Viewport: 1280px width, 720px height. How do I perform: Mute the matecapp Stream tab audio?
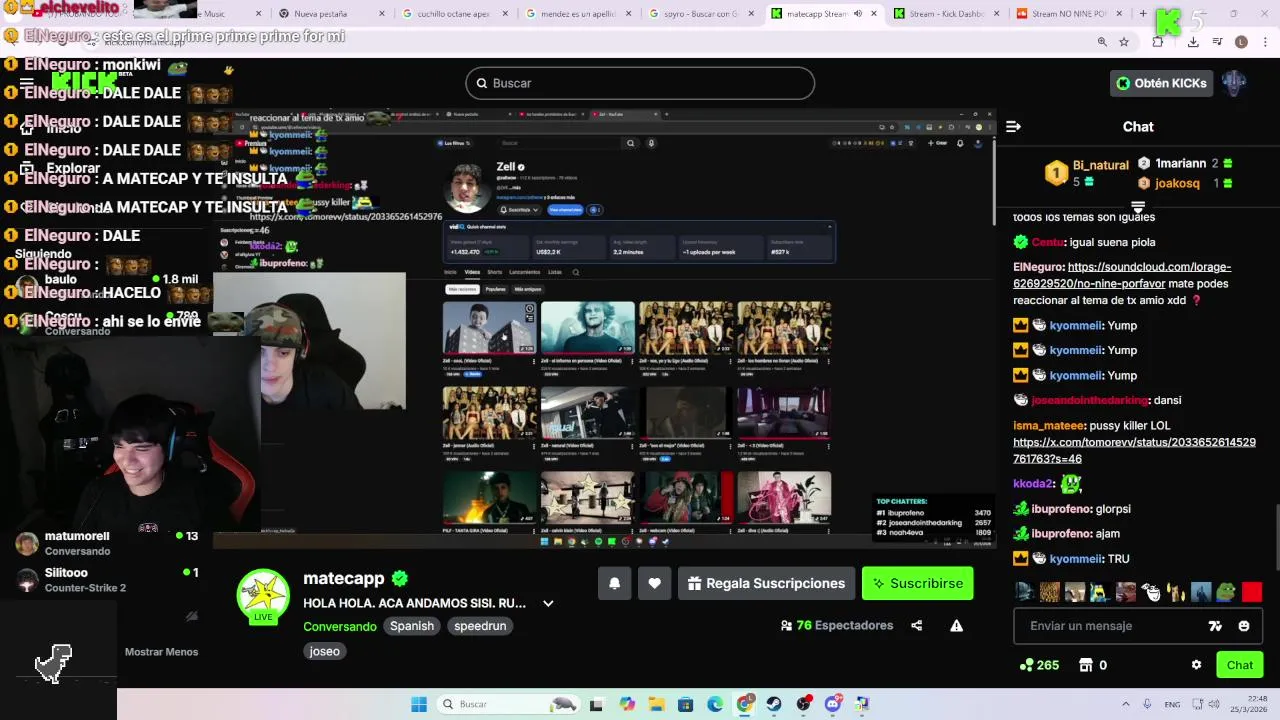(858, 14)
